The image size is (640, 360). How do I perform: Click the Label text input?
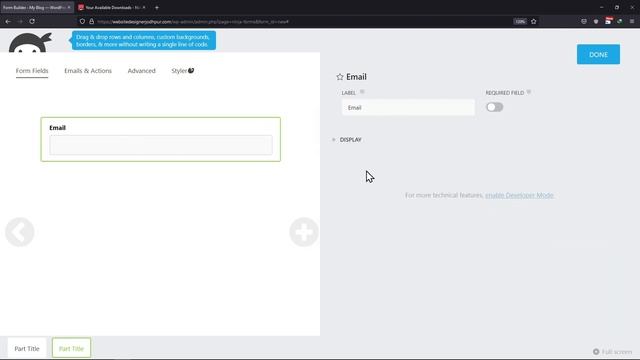click(x=408, y=107)
